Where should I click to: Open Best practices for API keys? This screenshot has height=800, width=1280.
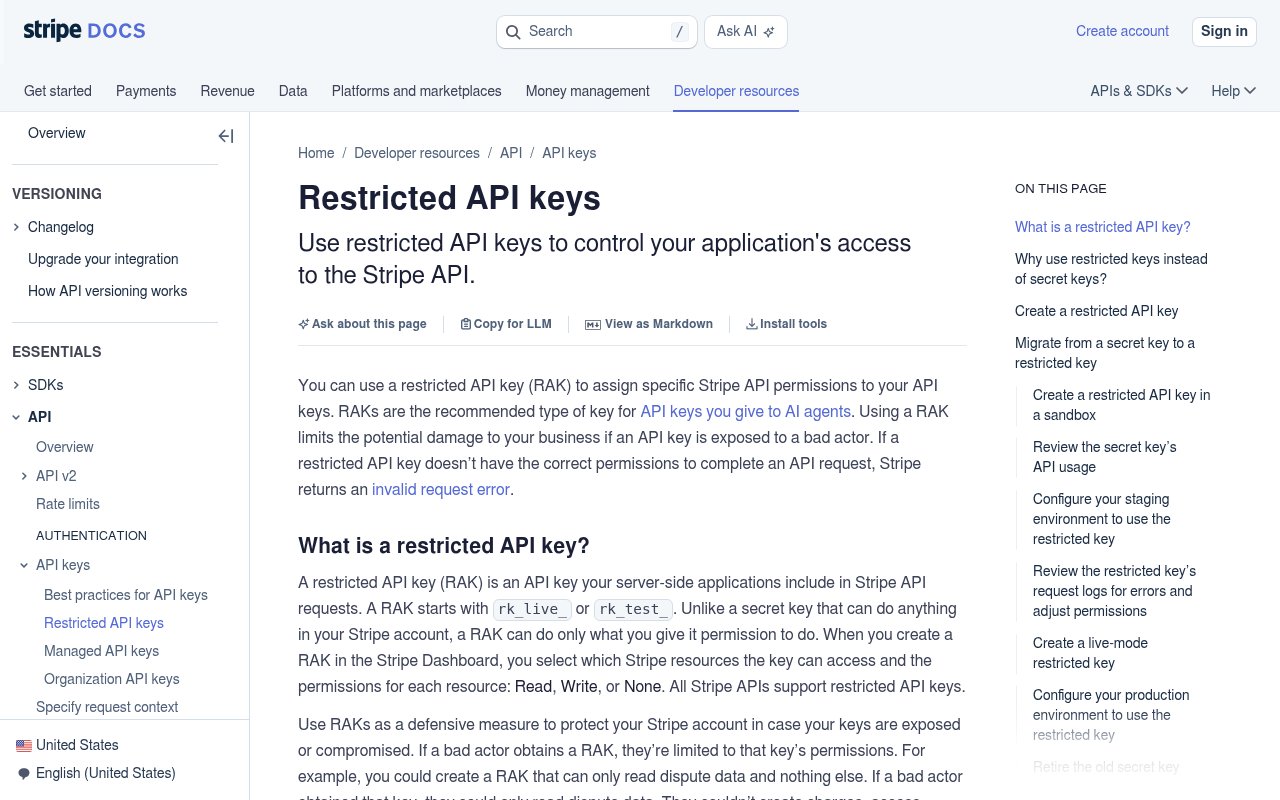pyautogui.click(x=126, y=595)
